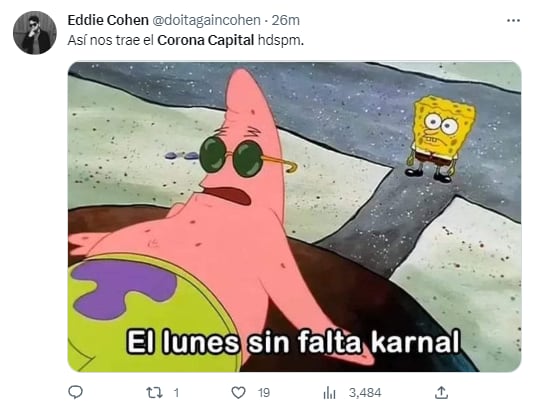Open the @doitagaincohen handle link

tap(206, 20)
